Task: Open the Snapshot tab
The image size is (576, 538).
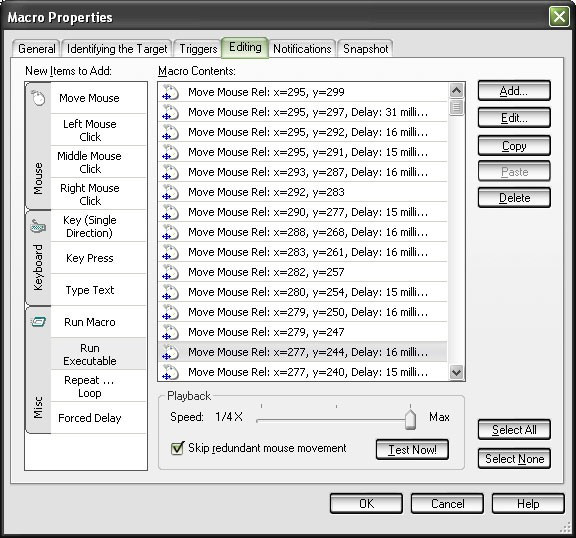Action: coord(366,49)
